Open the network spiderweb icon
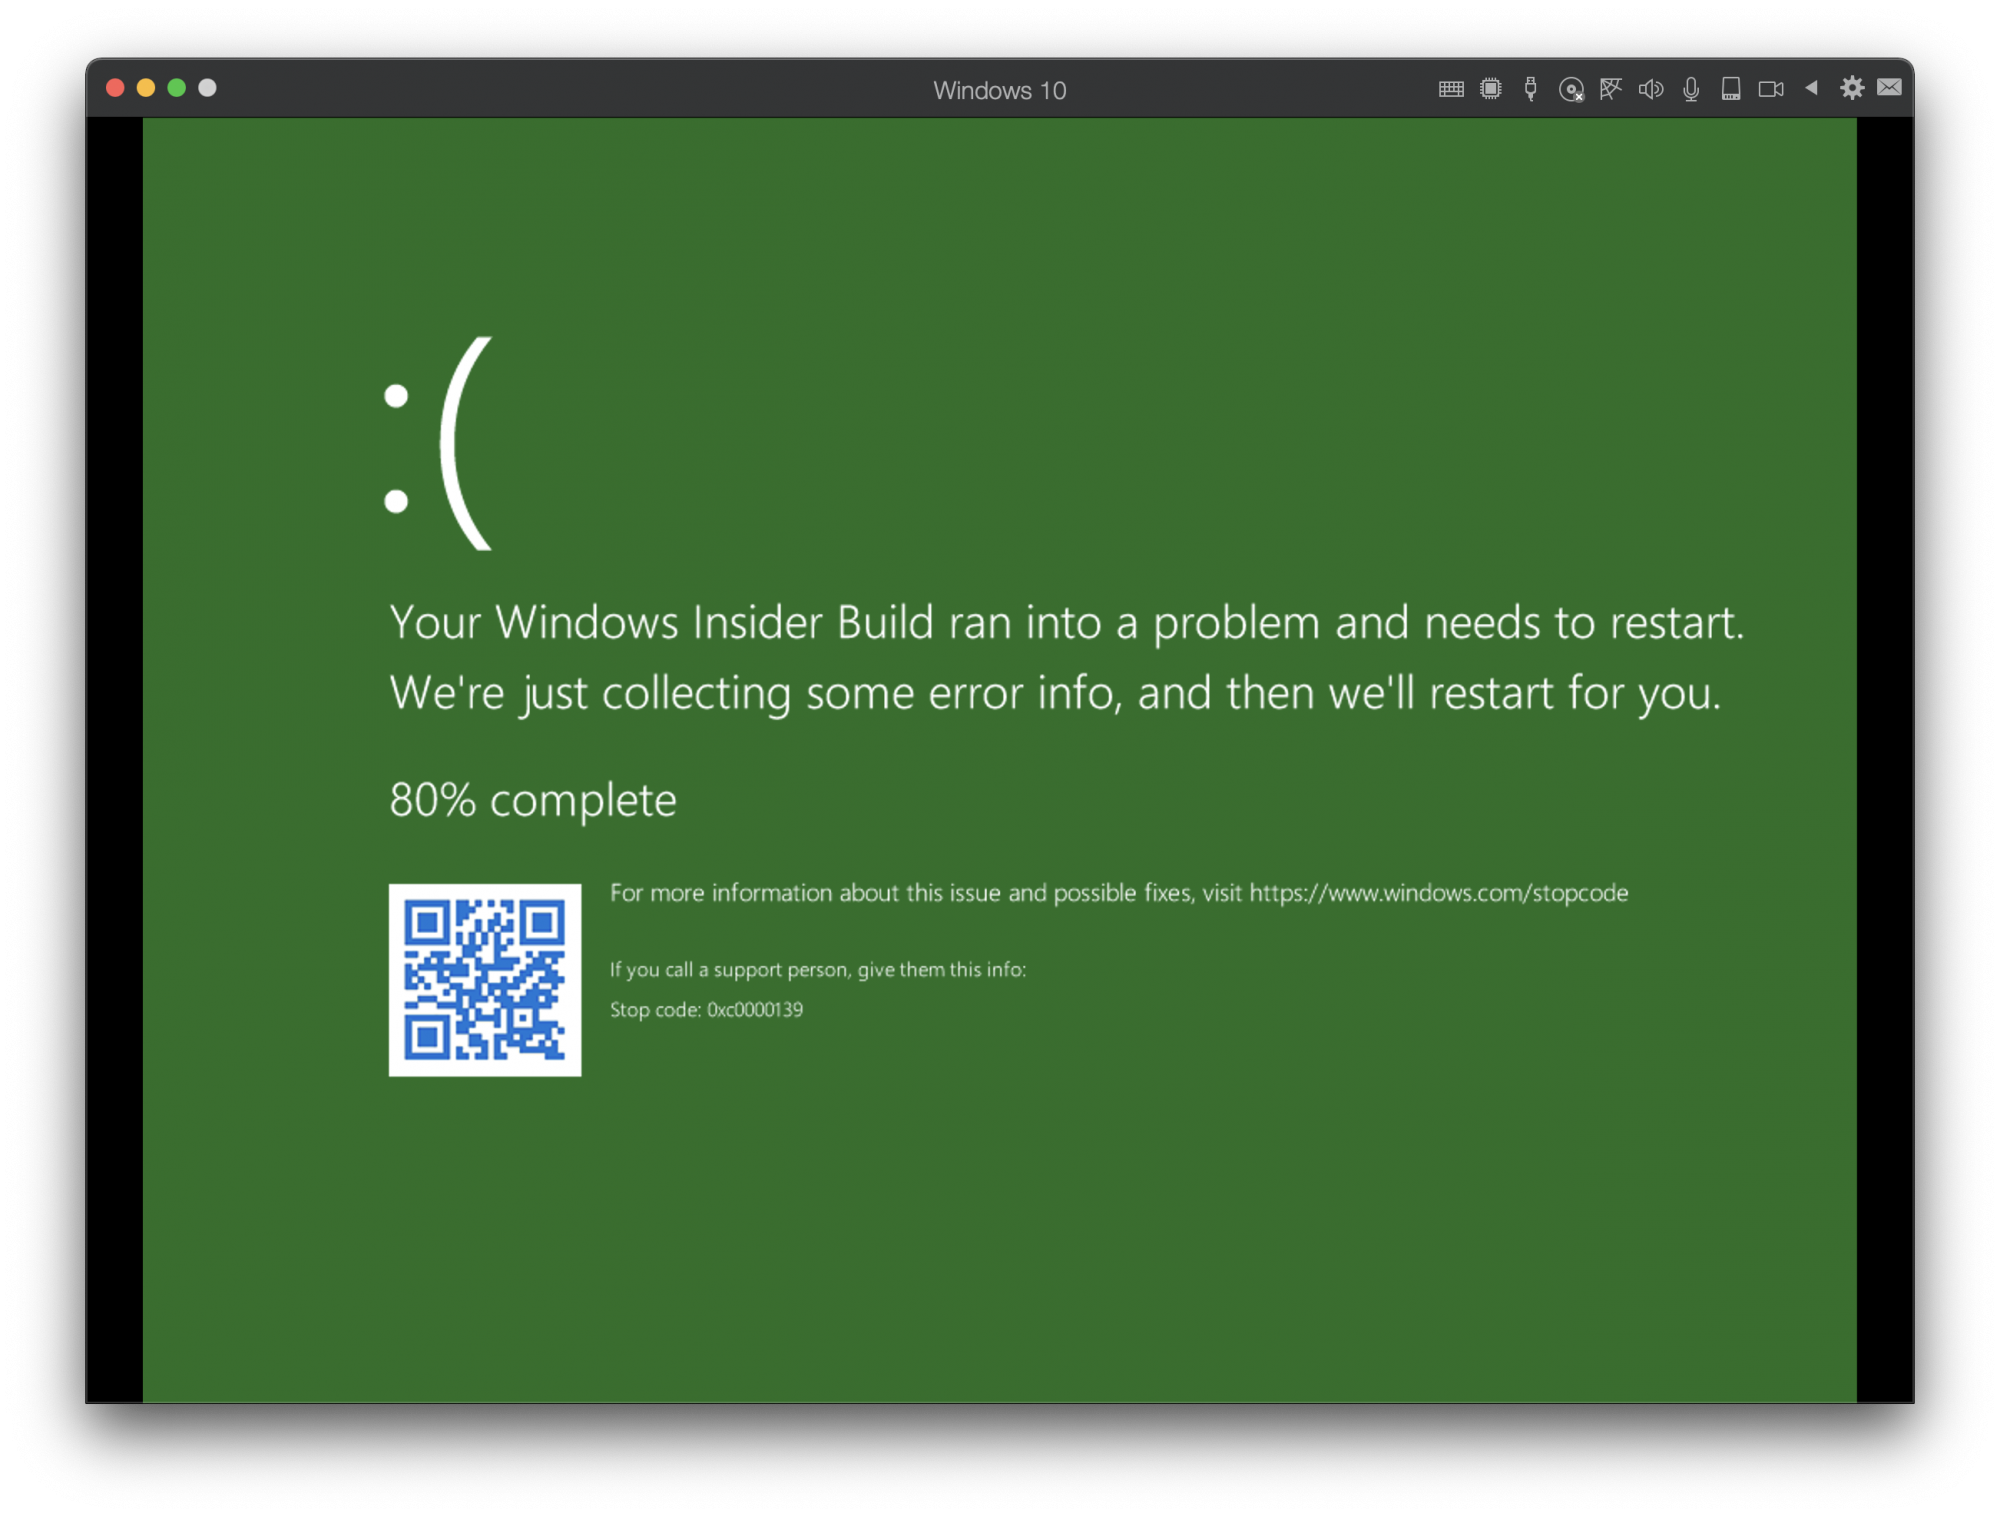This screenshot has width=2000, height=1517. [x=1610, y=89]
